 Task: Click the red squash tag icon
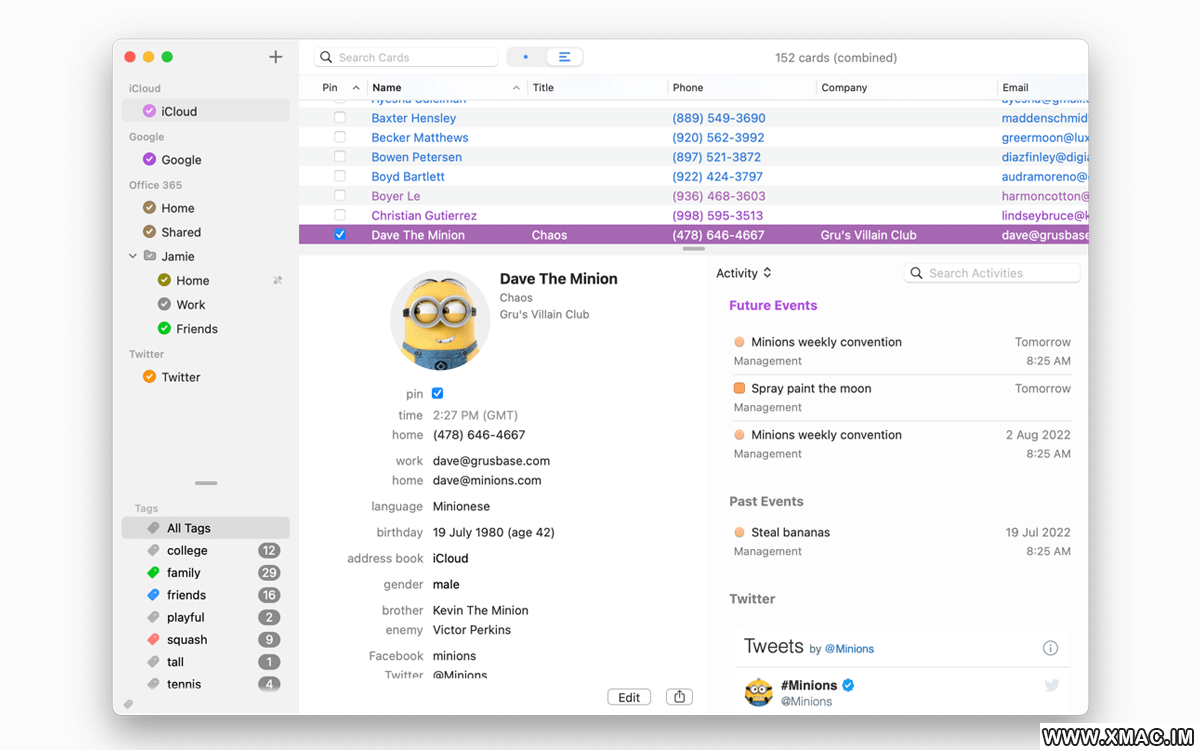point(153,639)
